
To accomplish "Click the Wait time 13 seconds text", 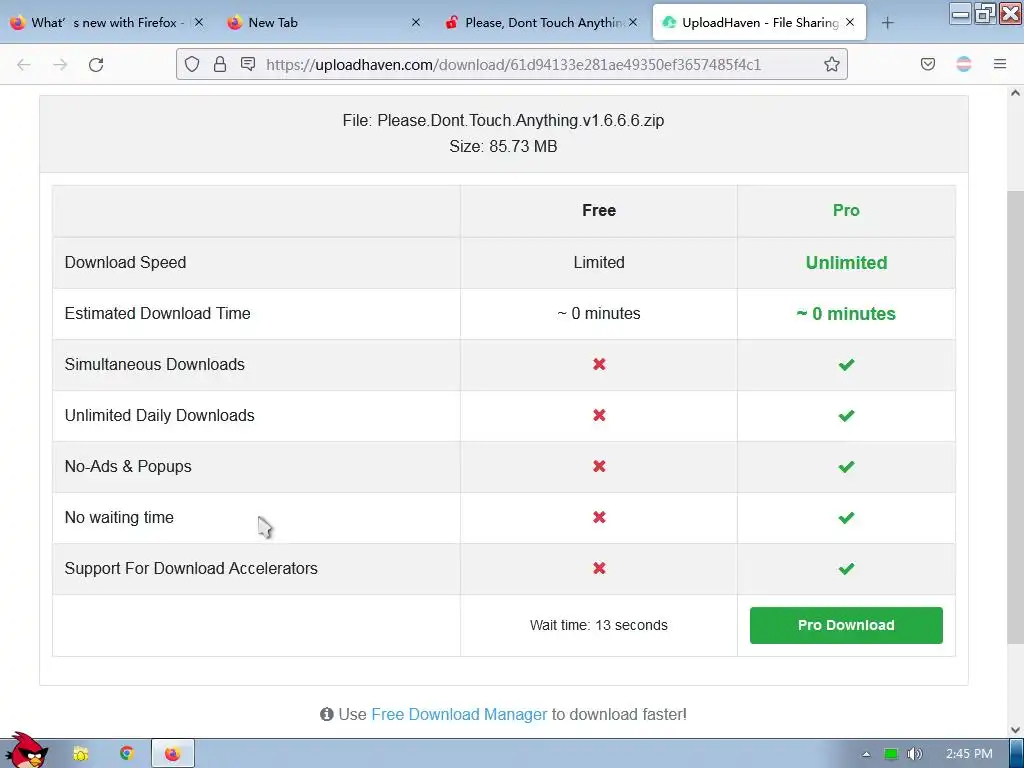I will (598, 625).
